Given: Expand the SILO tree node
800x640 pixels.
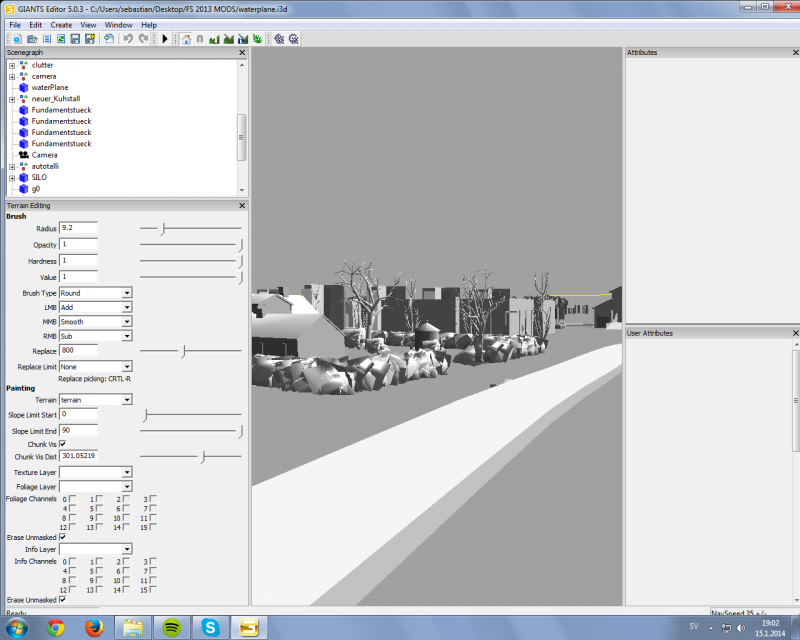Looking at the screenshot, I should tap(12, 178).
